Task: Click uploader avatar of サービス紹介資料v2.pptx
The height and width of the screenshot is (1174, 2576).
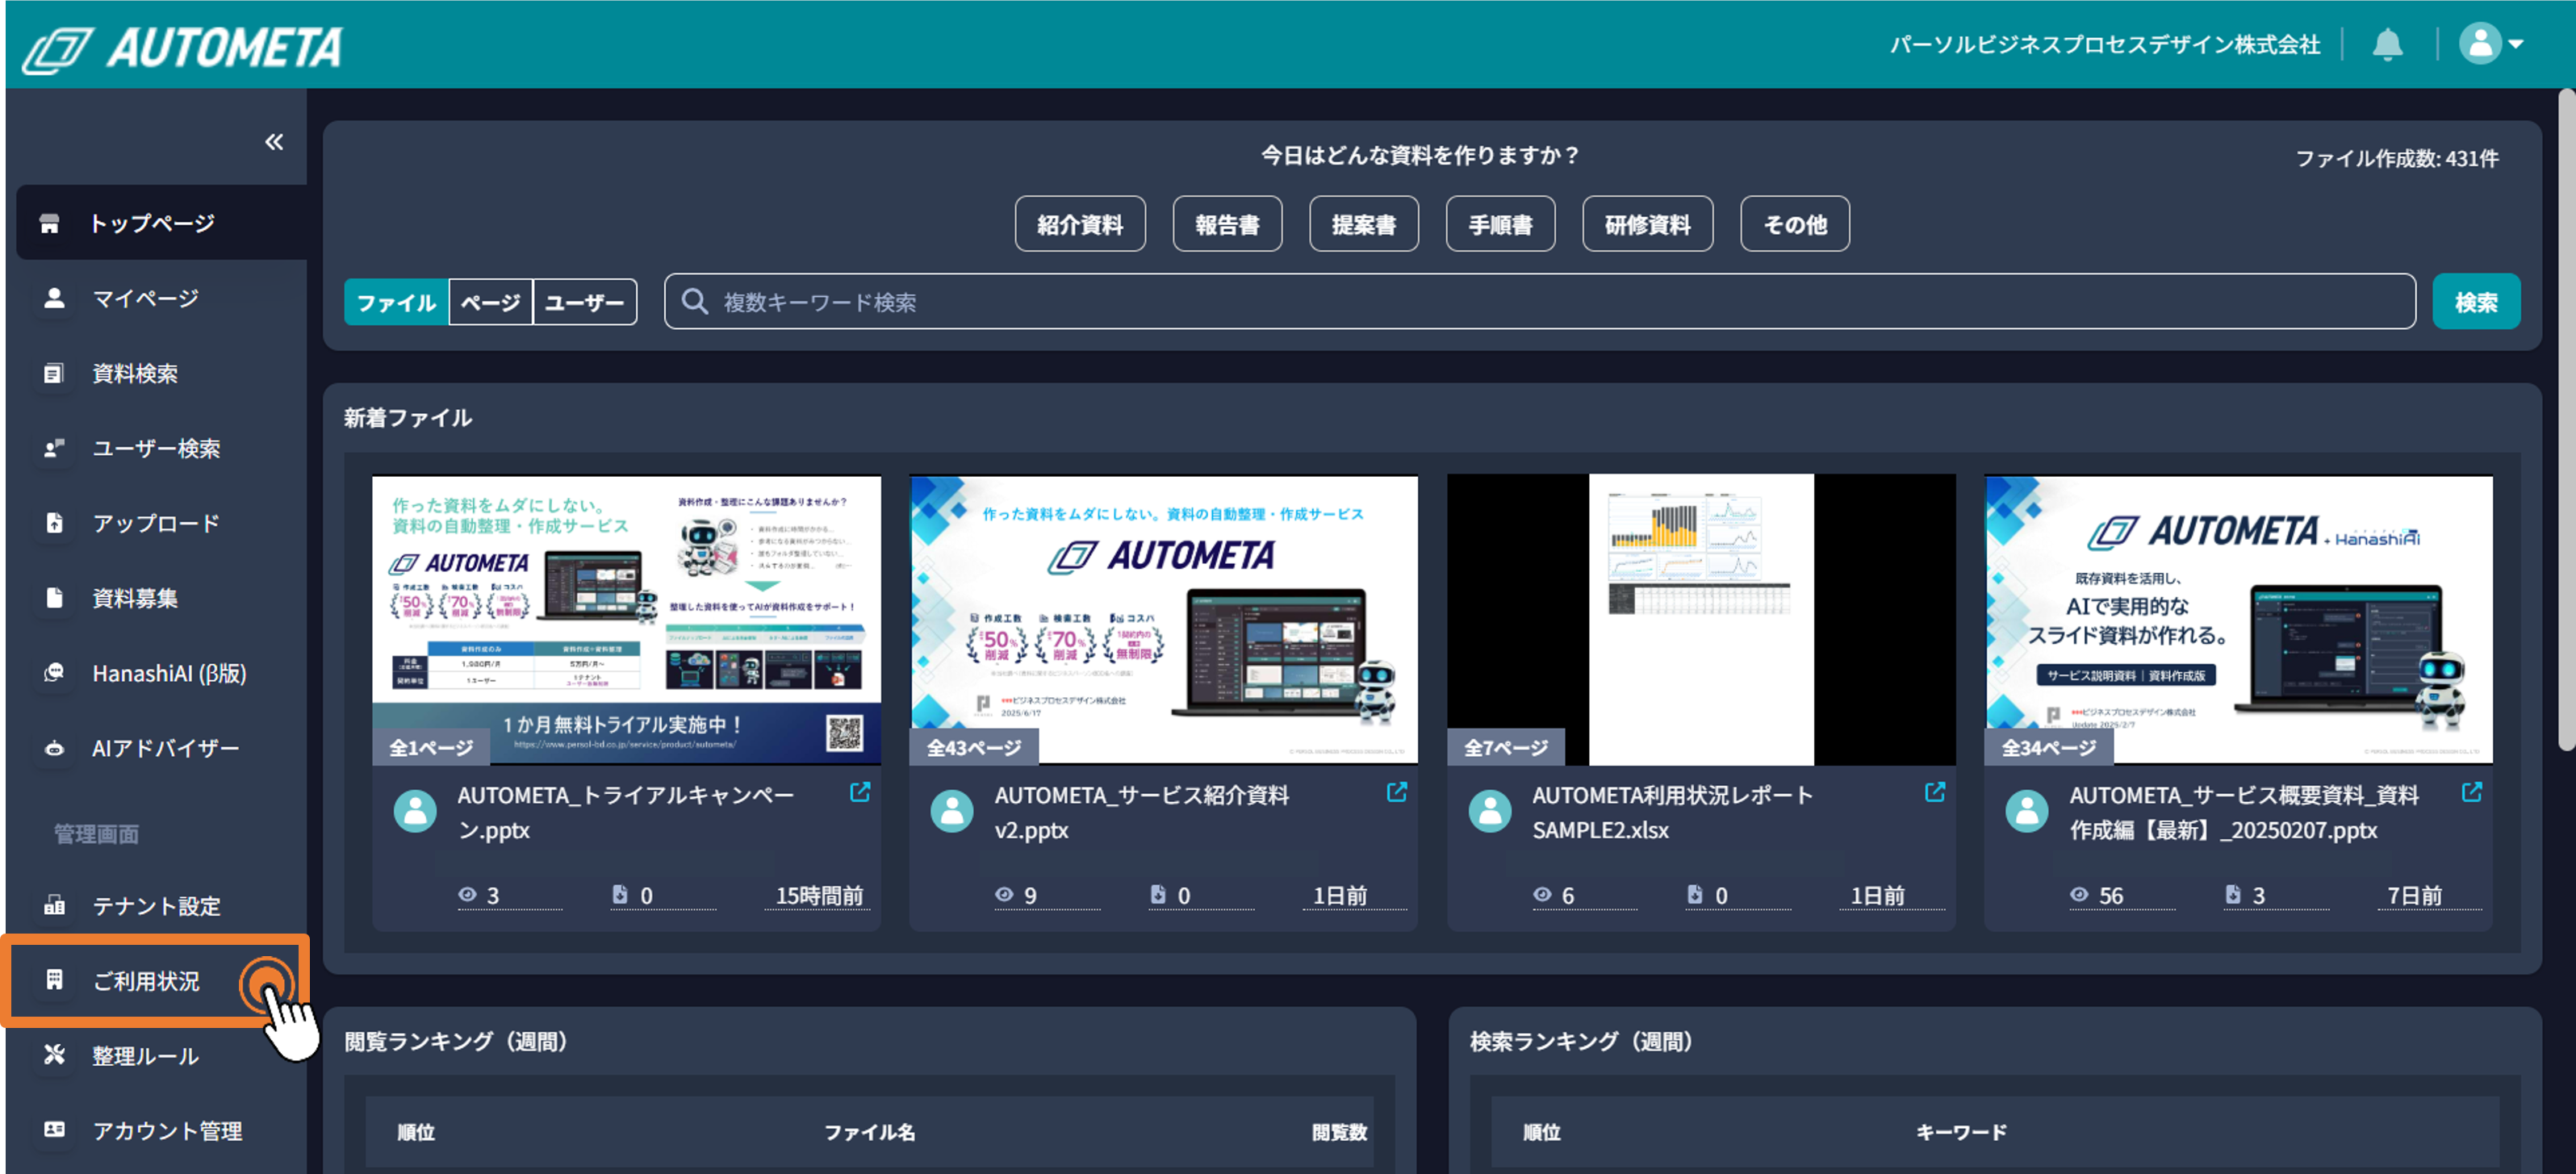Action: [x=952, y=811]
